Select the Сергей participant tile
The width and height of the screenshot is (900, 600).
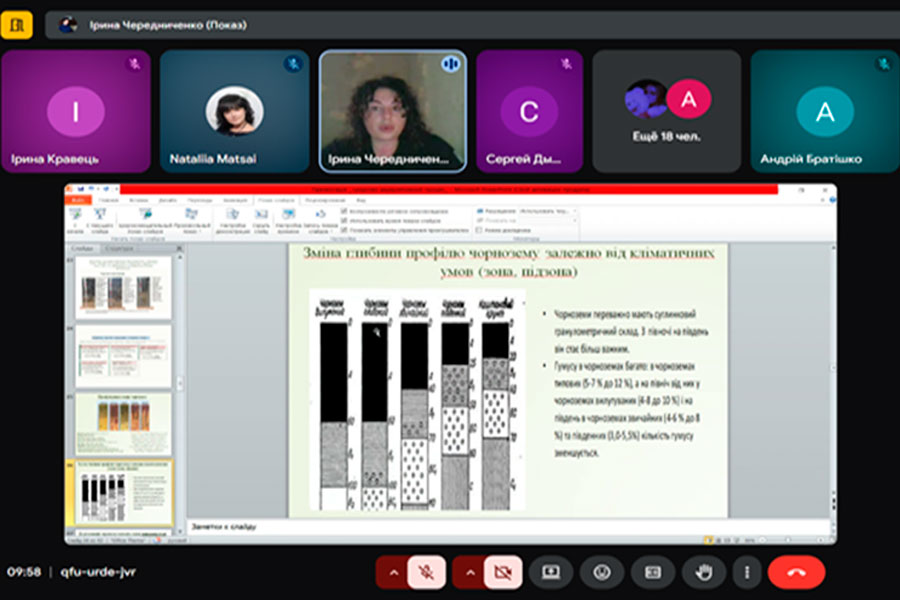tap(529, 111)
